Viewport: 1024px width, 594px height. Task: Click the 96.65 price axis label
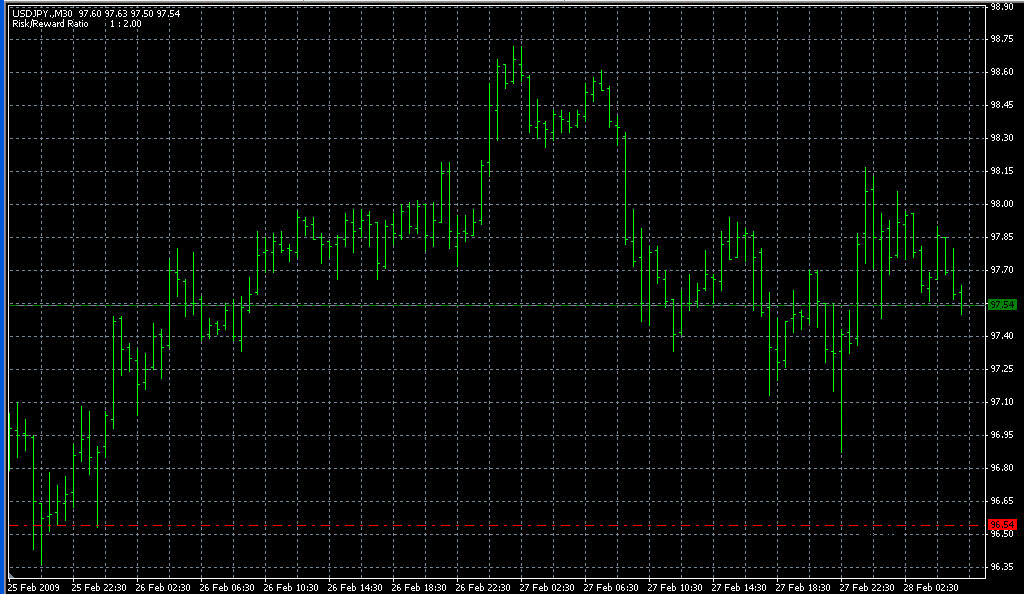(1002, 501)
